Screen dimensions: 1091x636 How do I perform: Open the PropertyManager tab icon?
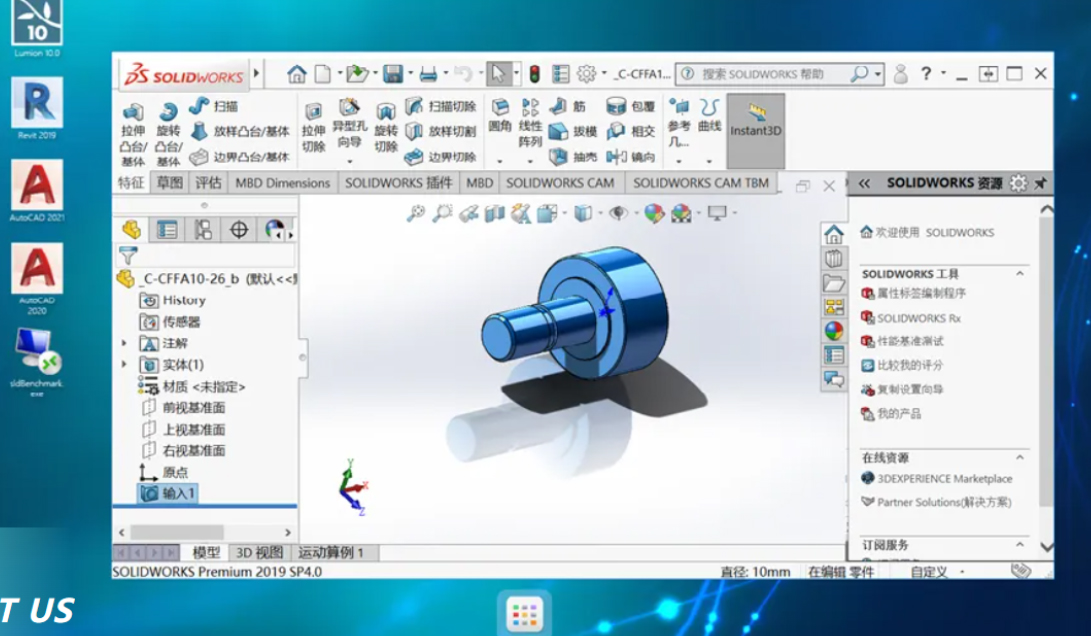[x=167, y=230]
